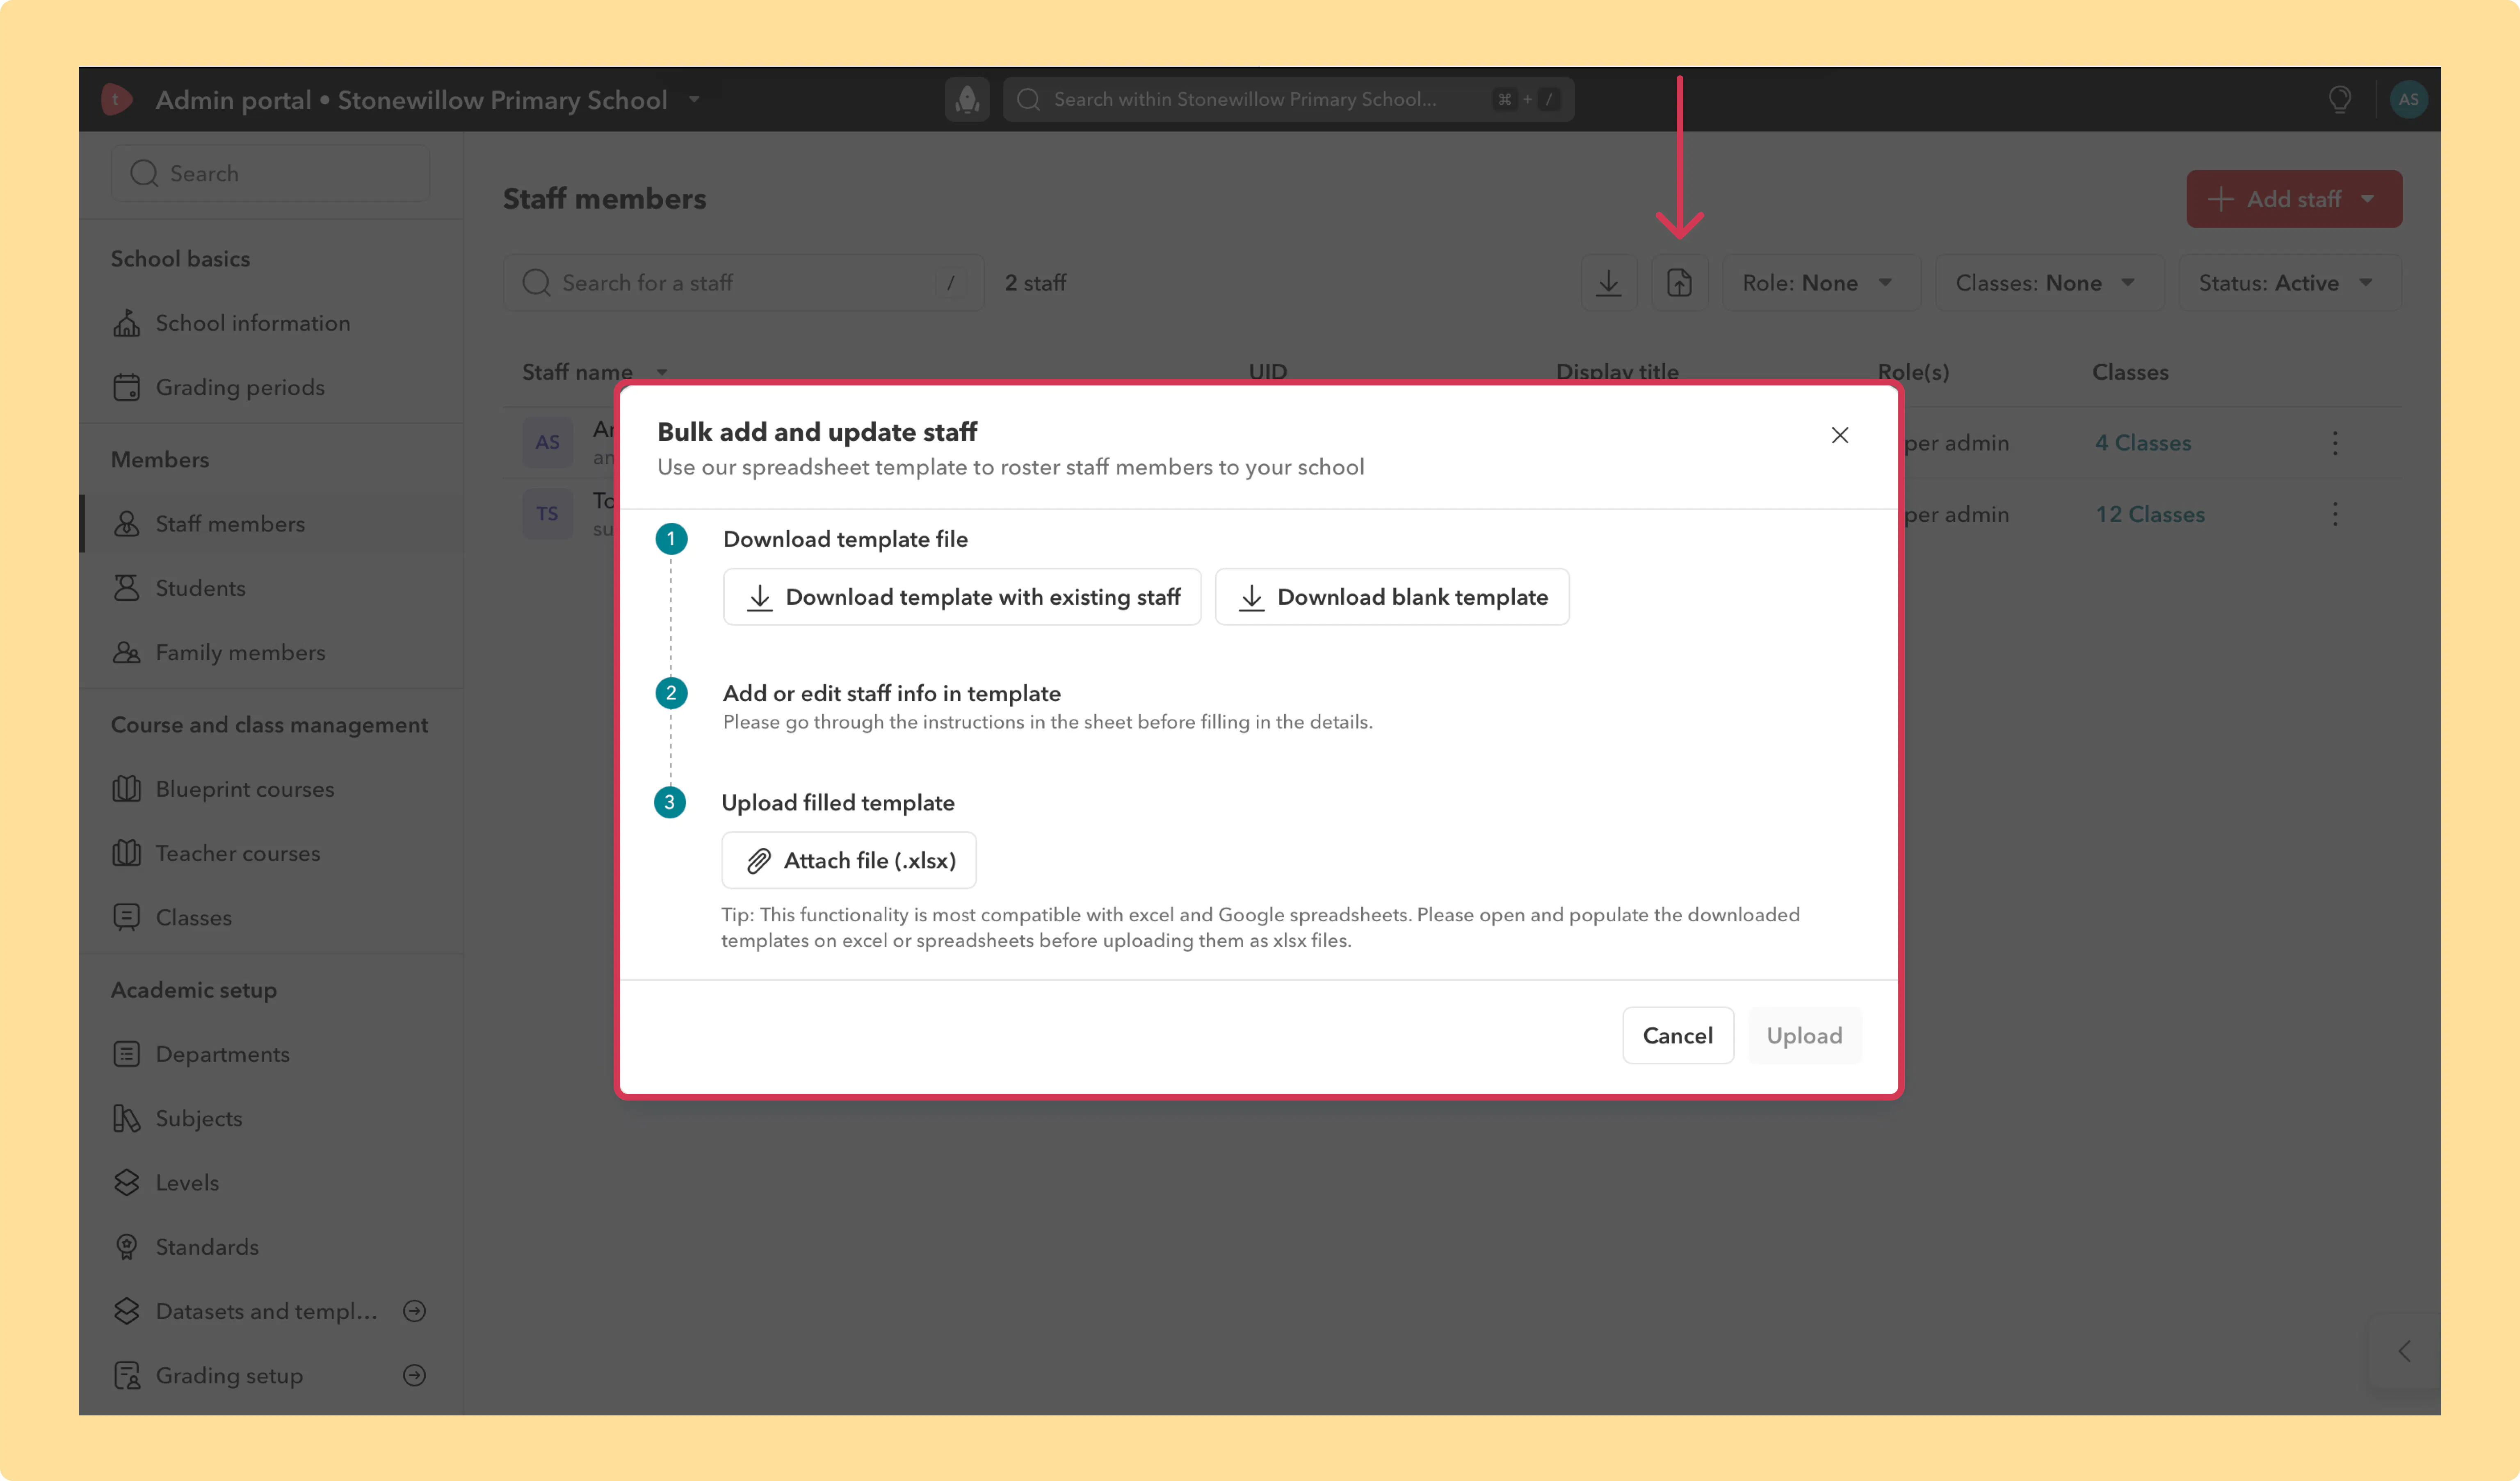Click the arrow icon beside Datasets and templates
The height and width of the screenshot is (1481, 2520).
pyautogui.click(x=414, y=1311)
